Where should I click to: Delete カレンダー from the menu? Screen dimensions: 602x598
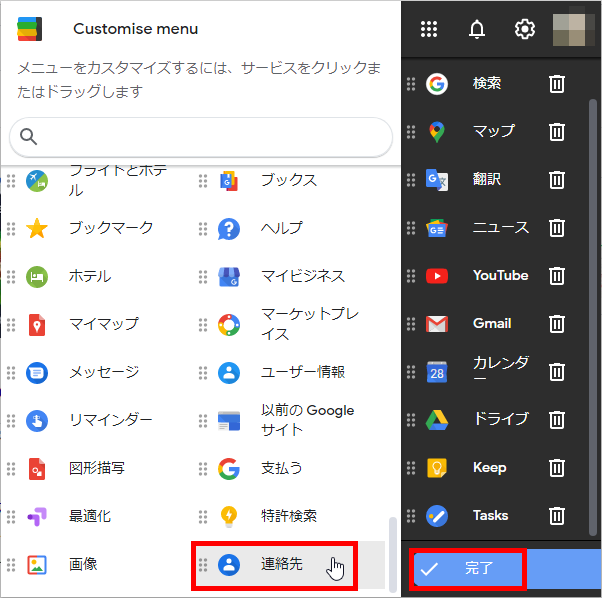tap(557, 372)
